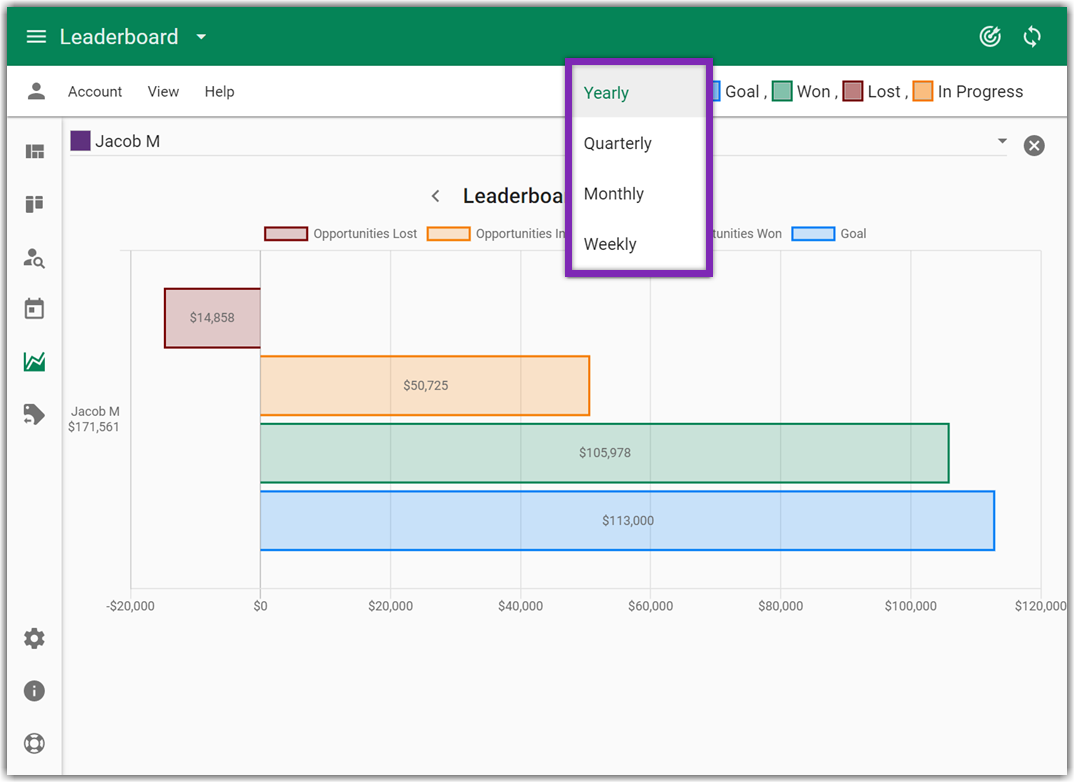Open the hamburger navigation menu
Image resolution: width=1075 pixels, height=783 pixels.
click(36, 36)
